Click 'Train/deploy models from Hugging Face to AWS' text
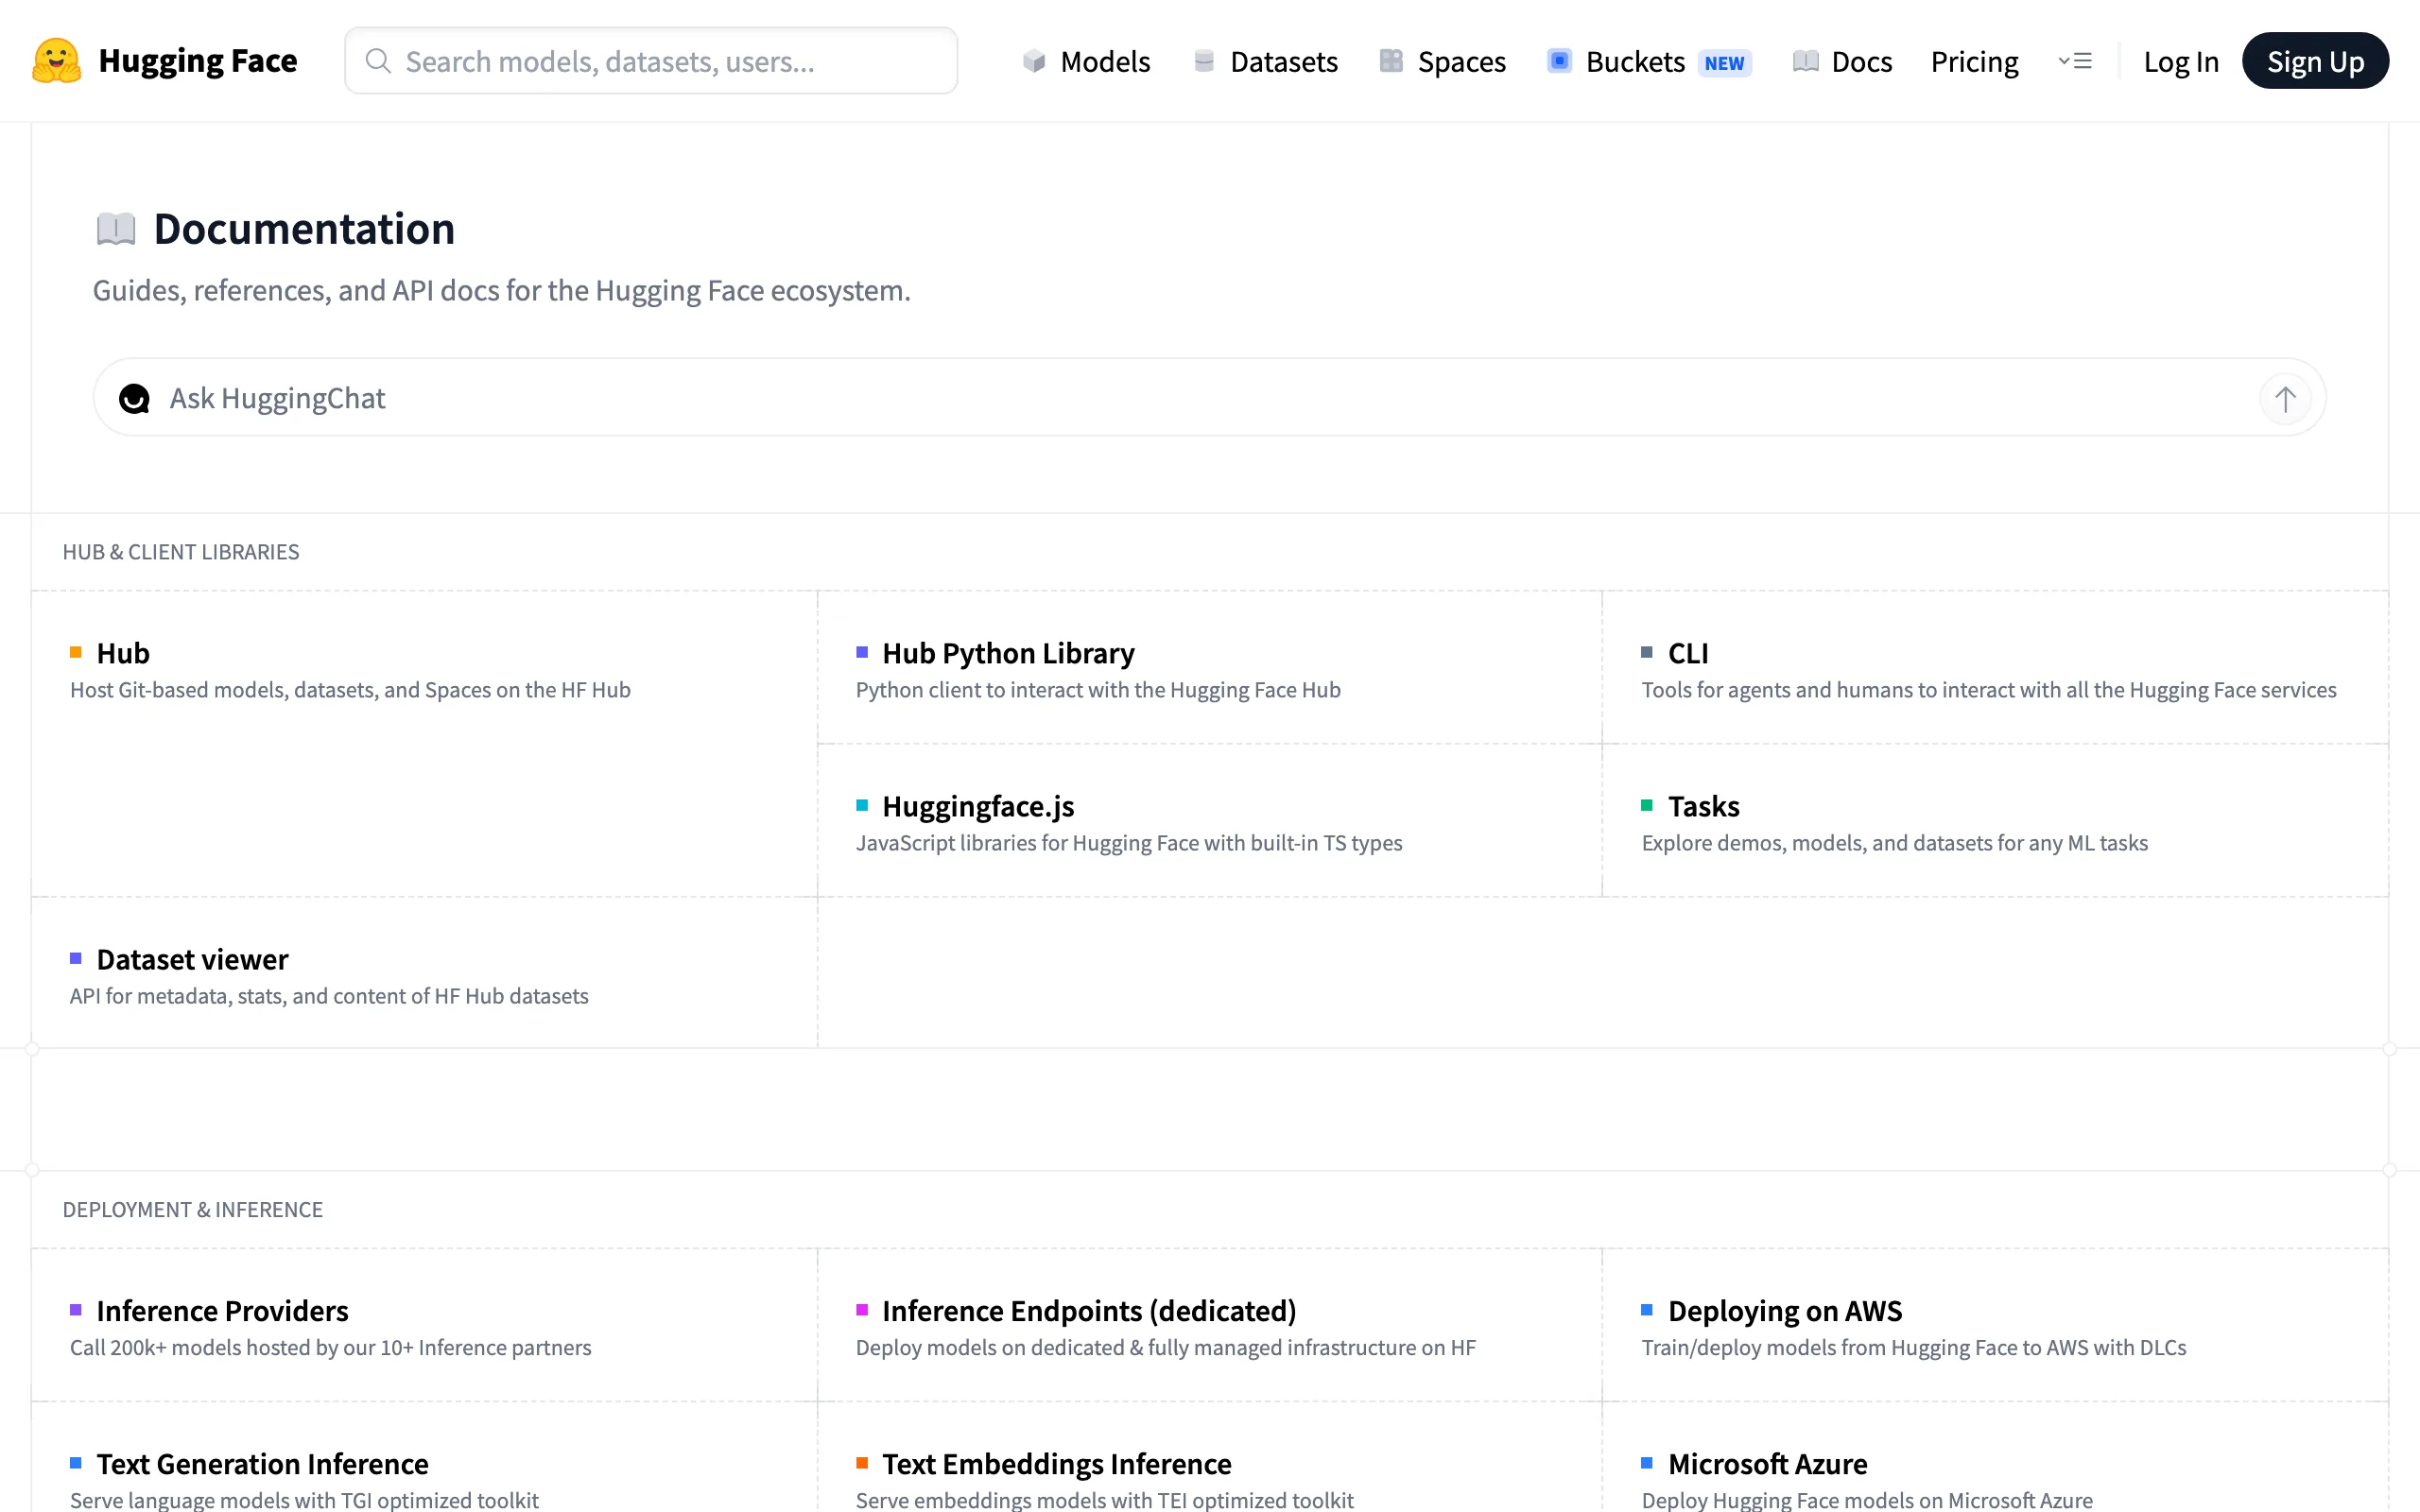Viewport: 2420px width, 1512px height. click(x=1913, y=1347)
